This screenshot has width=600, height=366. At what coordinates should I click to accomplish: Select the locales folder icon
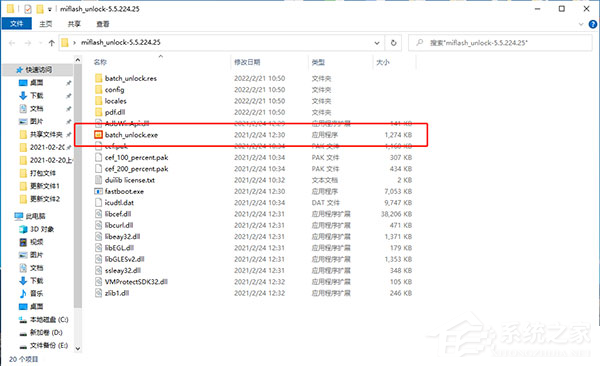click(x=99, y=101)
